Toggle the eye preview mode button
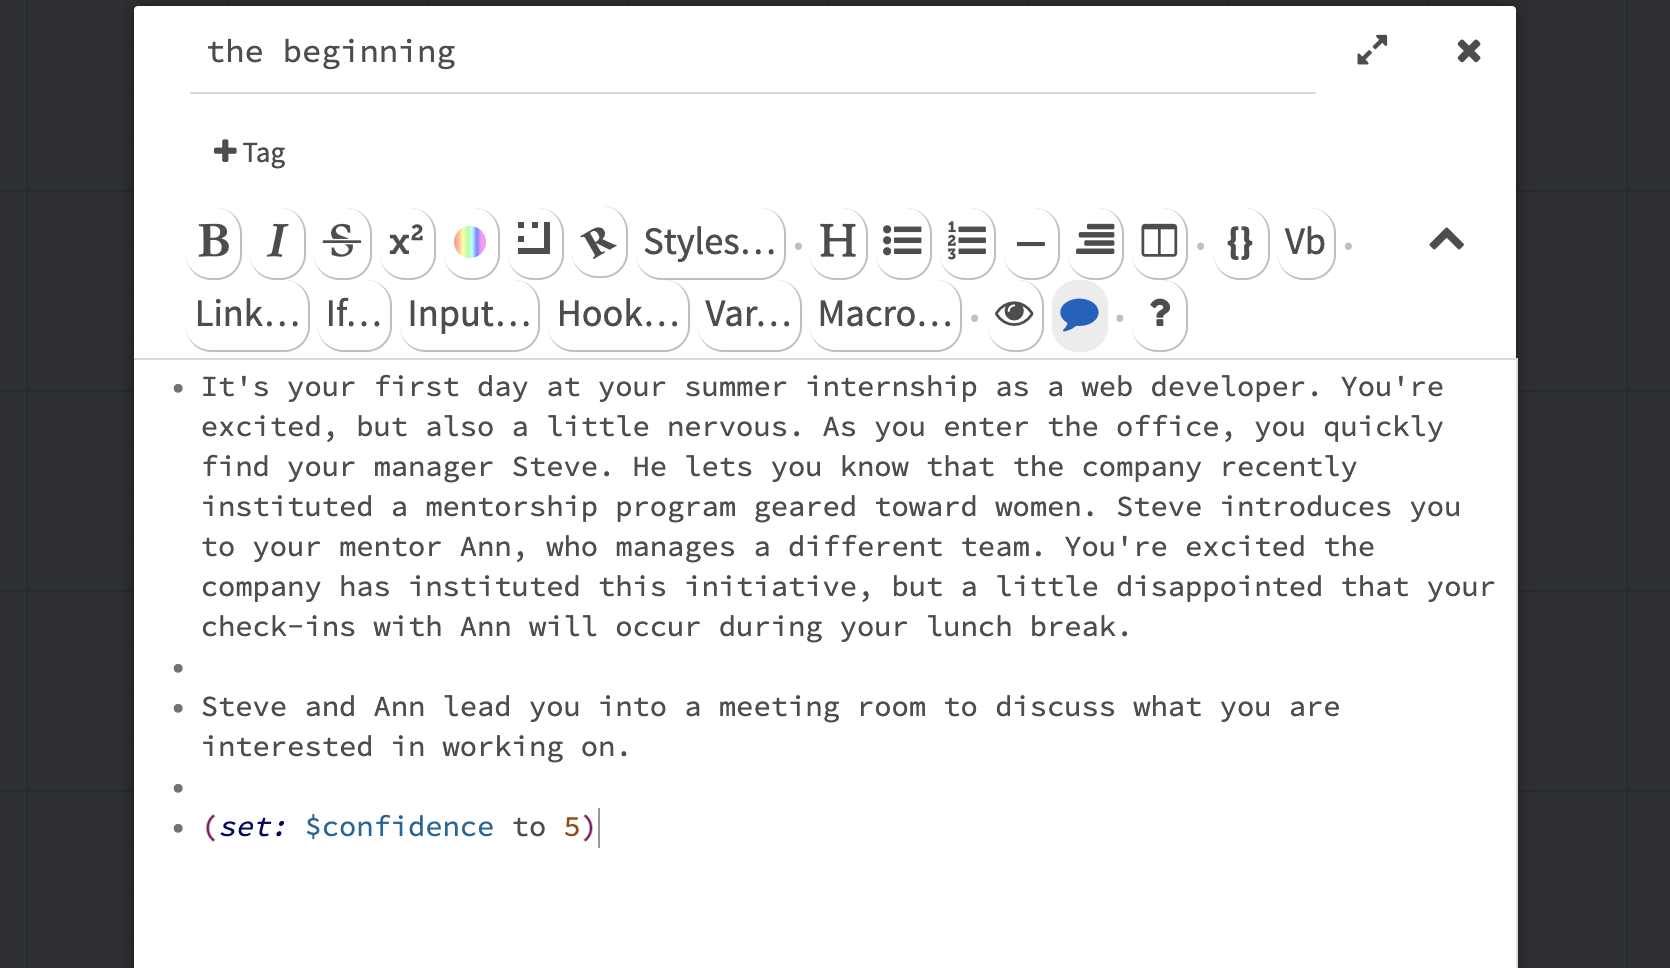 pyautogui.click(x=1014, y=315)
